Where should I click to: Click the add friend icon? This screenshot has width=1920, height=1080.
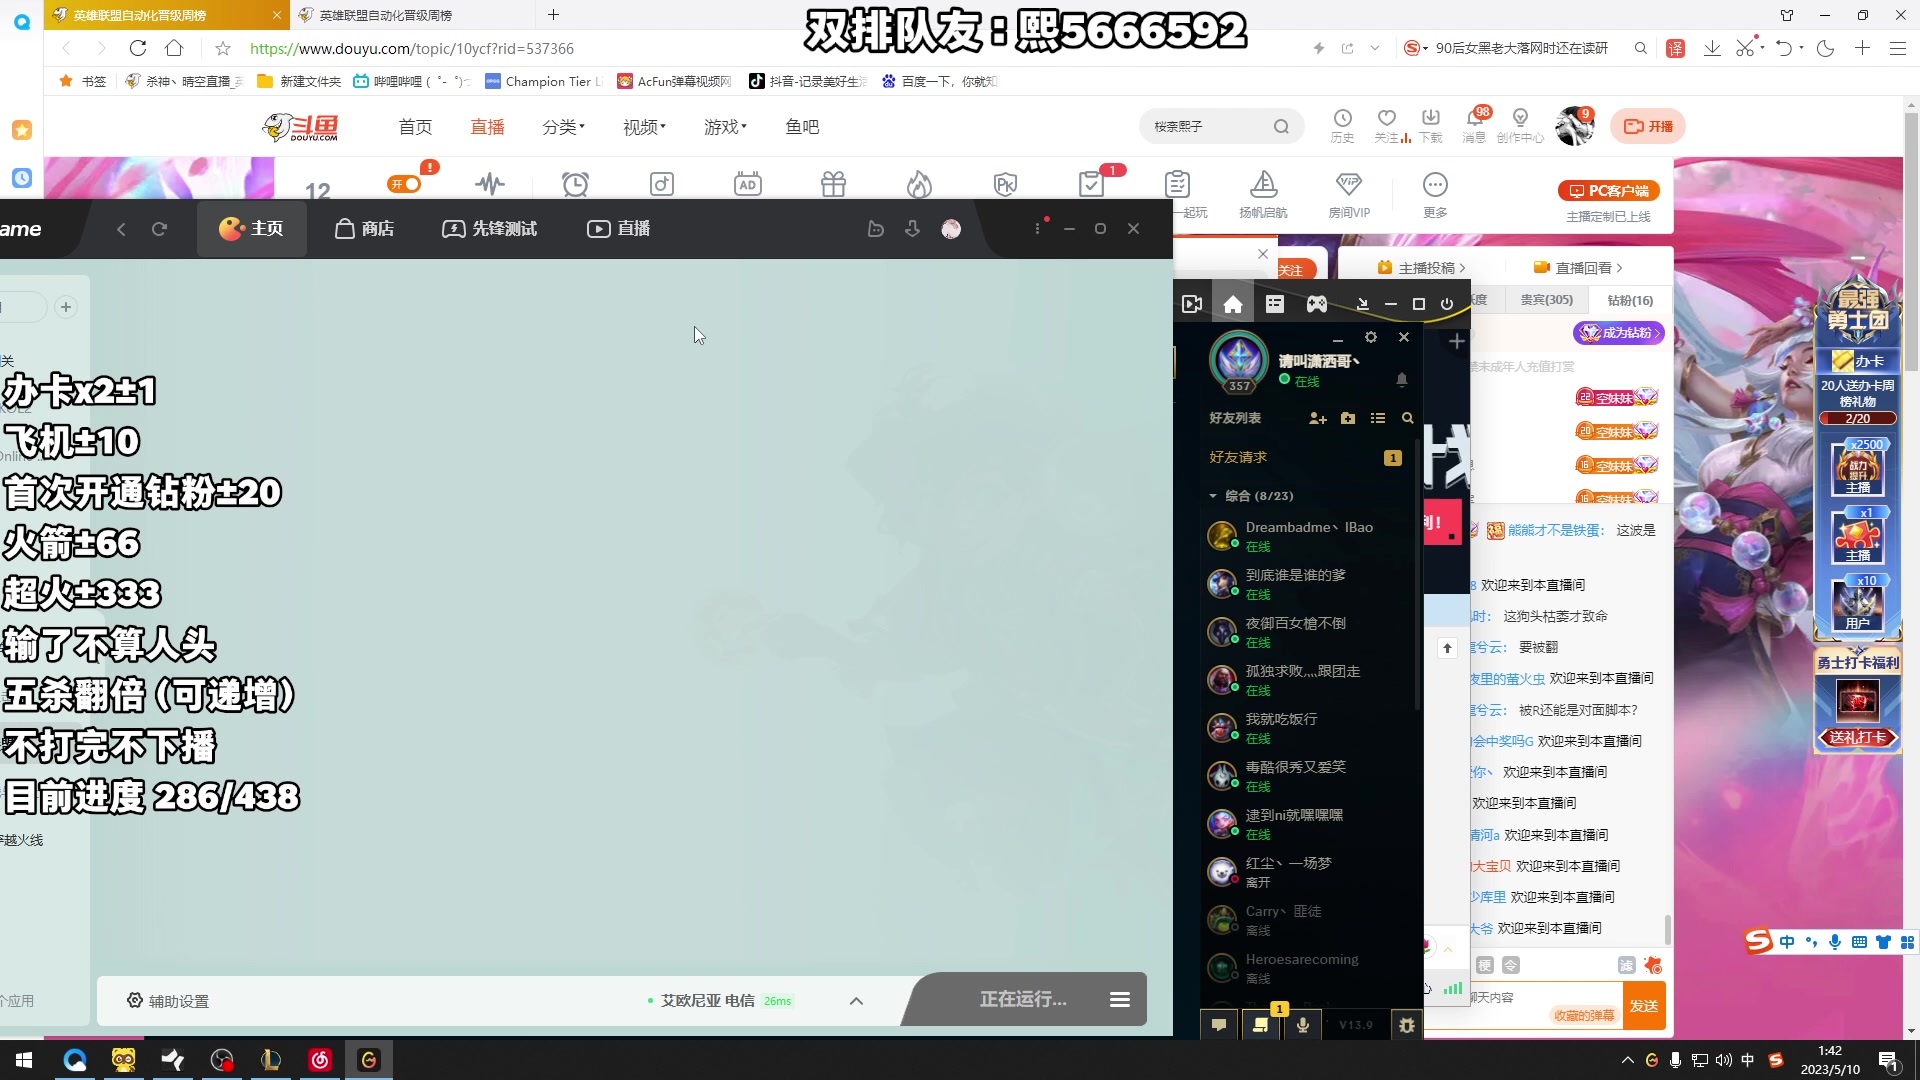point(1318,418)
